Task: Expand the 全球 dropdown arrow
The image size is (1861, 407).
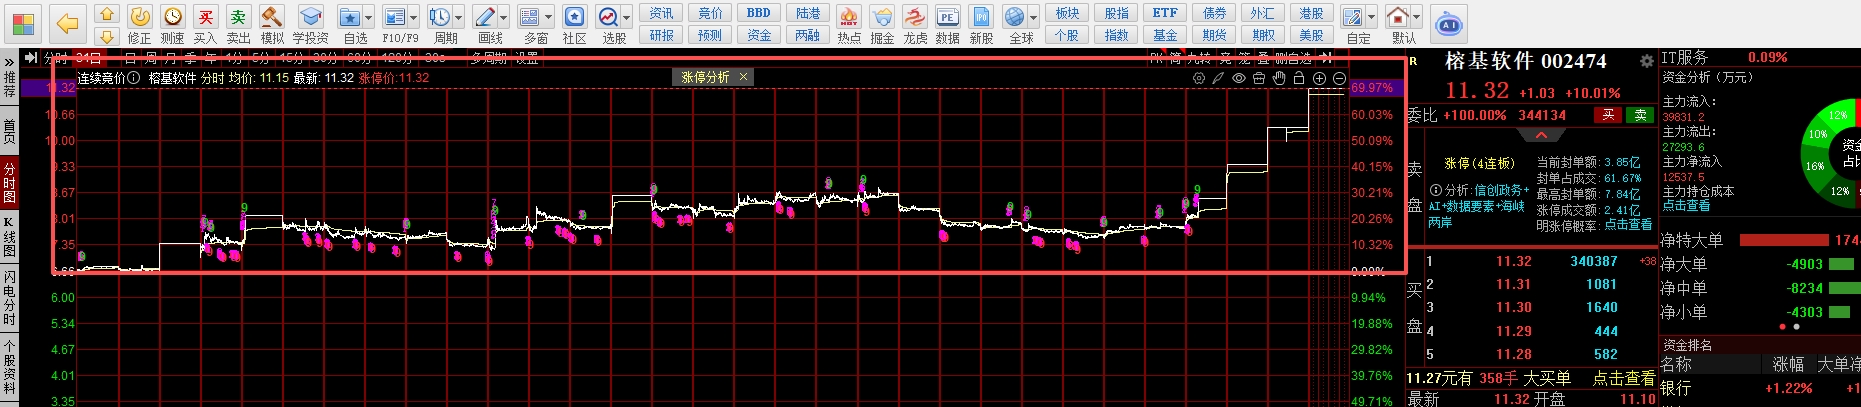Action: pos(1034,18)
